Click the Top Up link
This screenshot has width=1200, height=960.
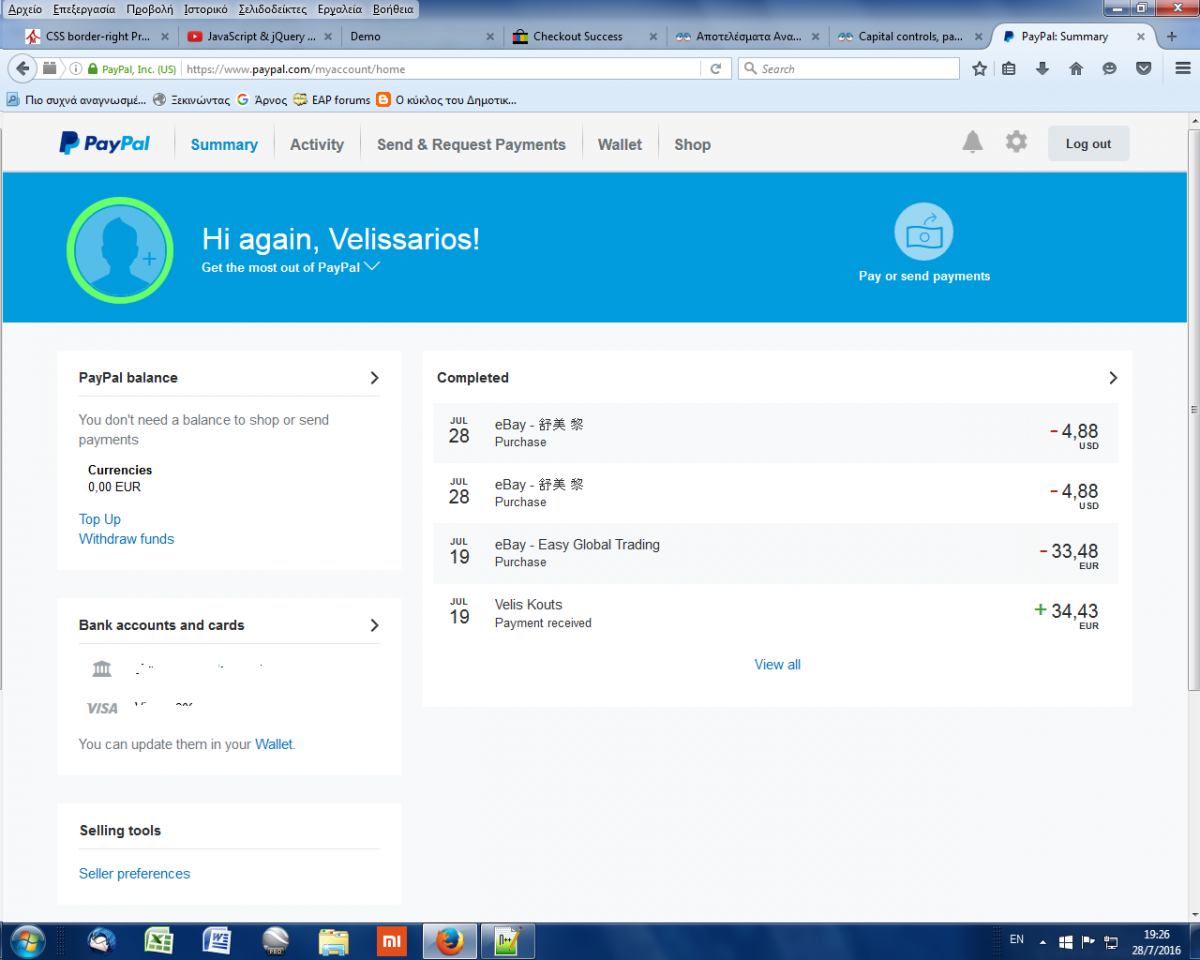(100, 519)
